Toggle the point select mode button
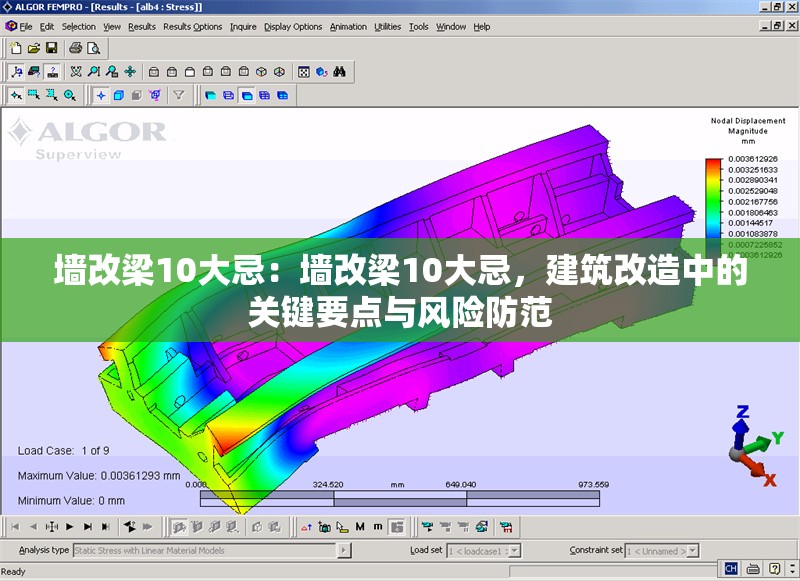This screenshot has width=800, height=581. pyautogui.click(x=15, y=96)
